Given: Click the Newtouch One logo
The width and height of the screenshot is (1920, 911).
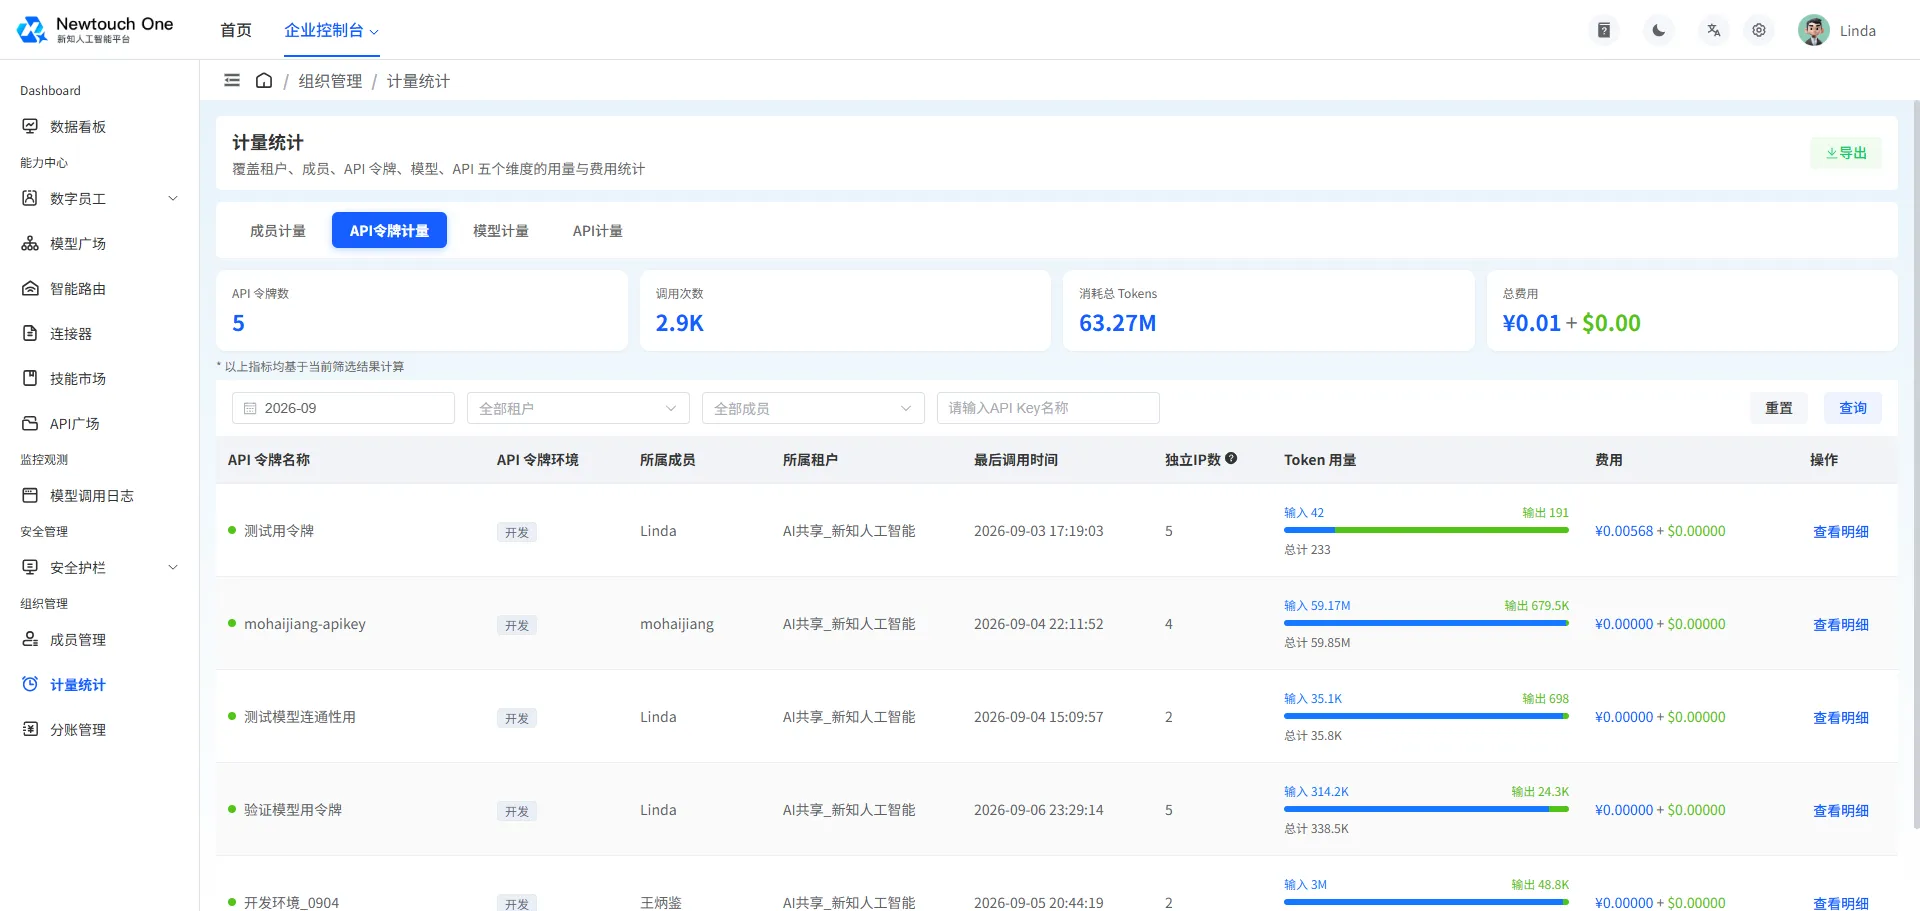Looking at the screenshot, I should 95,30.
